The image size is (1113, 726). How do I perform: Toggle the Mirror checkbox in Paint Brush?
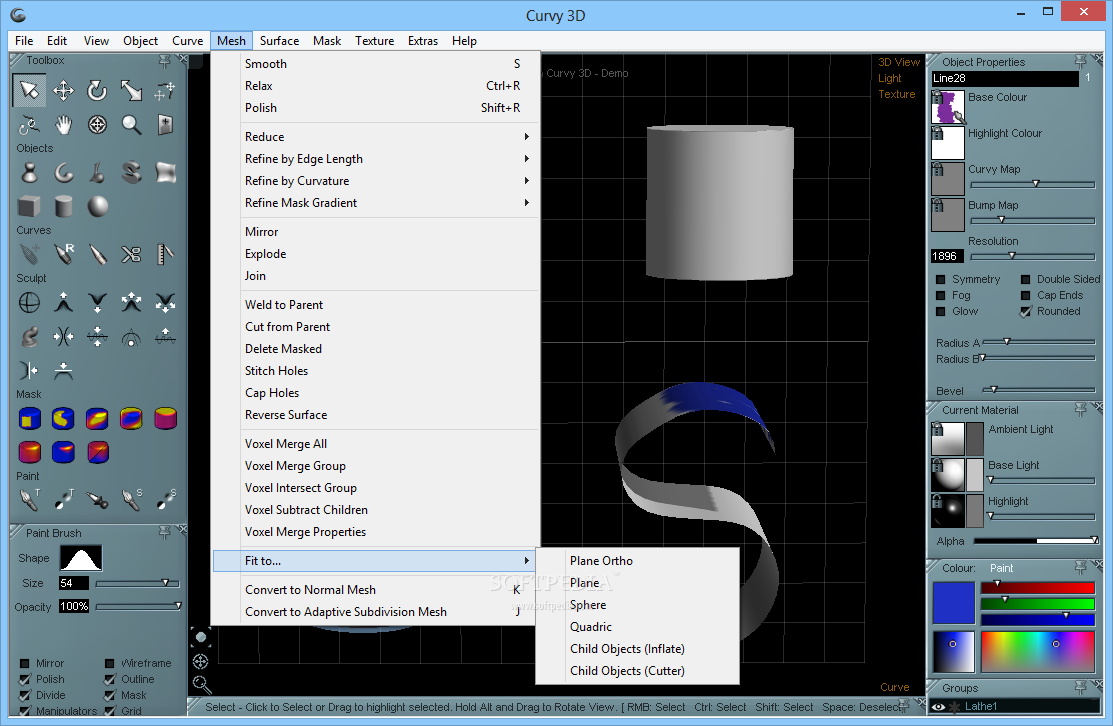click(24, 664)
